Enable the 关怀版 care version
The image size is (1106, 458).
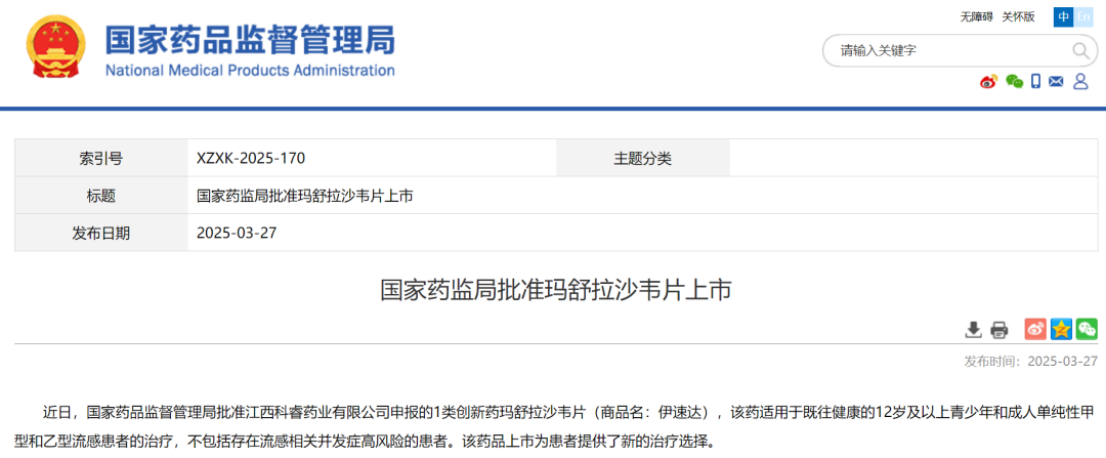coord(1018,17)
